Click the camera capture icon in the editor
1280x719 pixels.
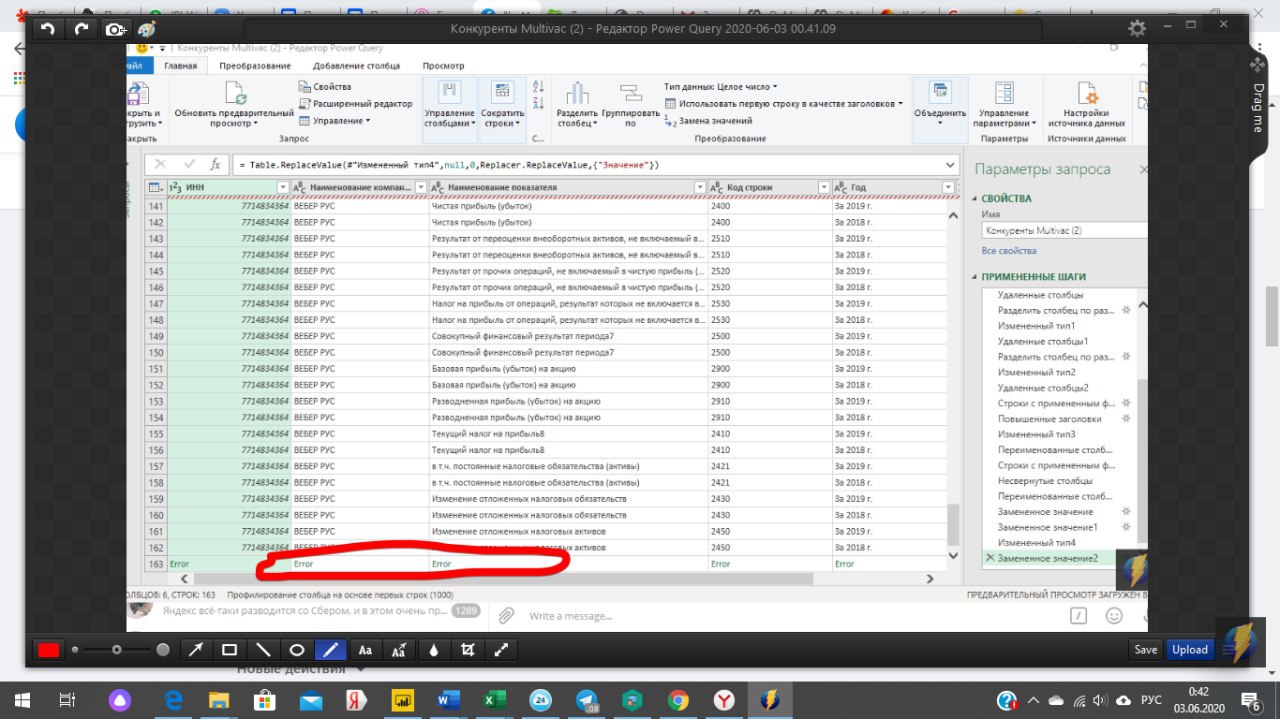click(x=116, y=29)
